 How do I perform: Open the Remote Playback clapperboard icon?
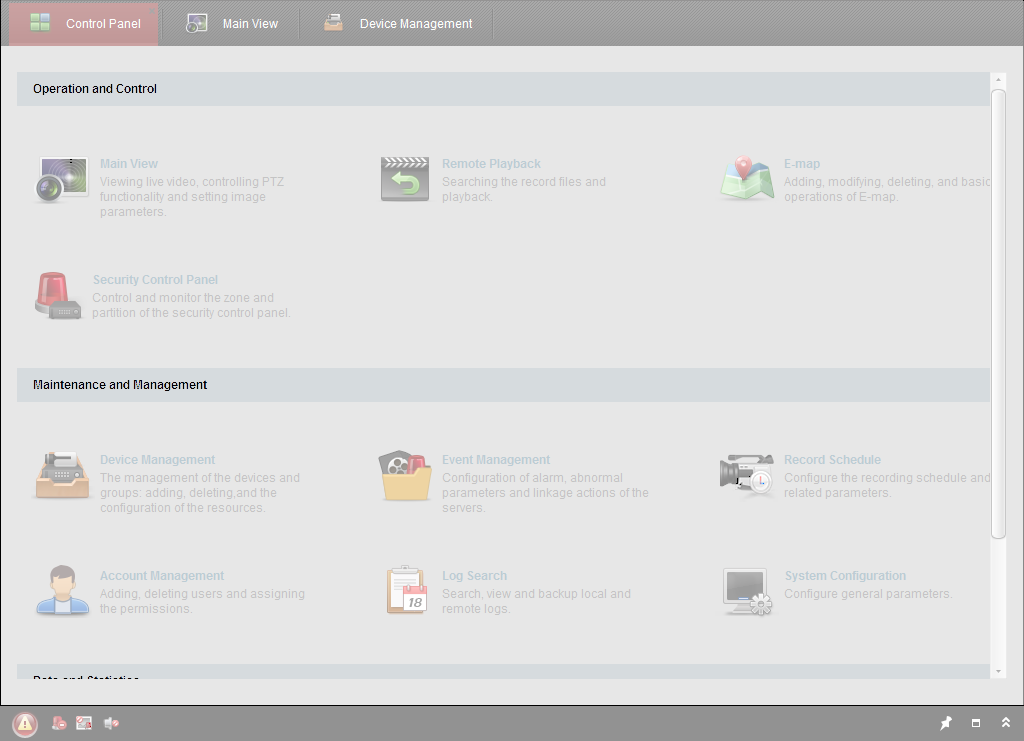pyautogui.click(x=405, y=179)
